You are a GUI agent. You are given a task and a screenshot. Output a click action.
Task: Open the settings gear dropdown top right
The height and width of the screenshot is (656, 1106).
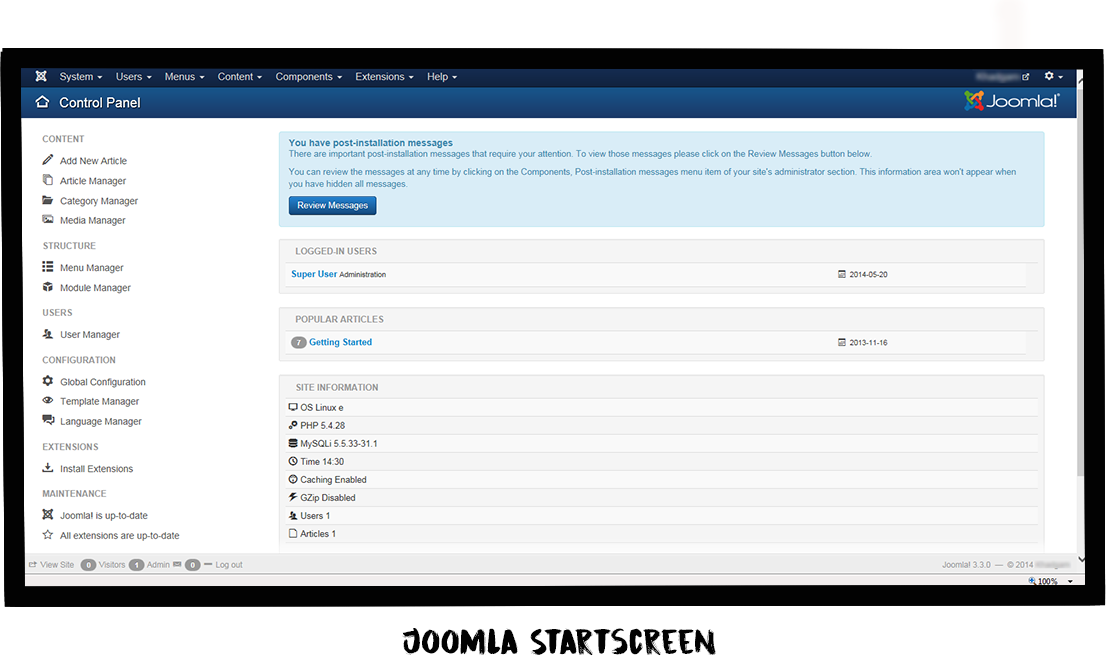(1054, 76)
